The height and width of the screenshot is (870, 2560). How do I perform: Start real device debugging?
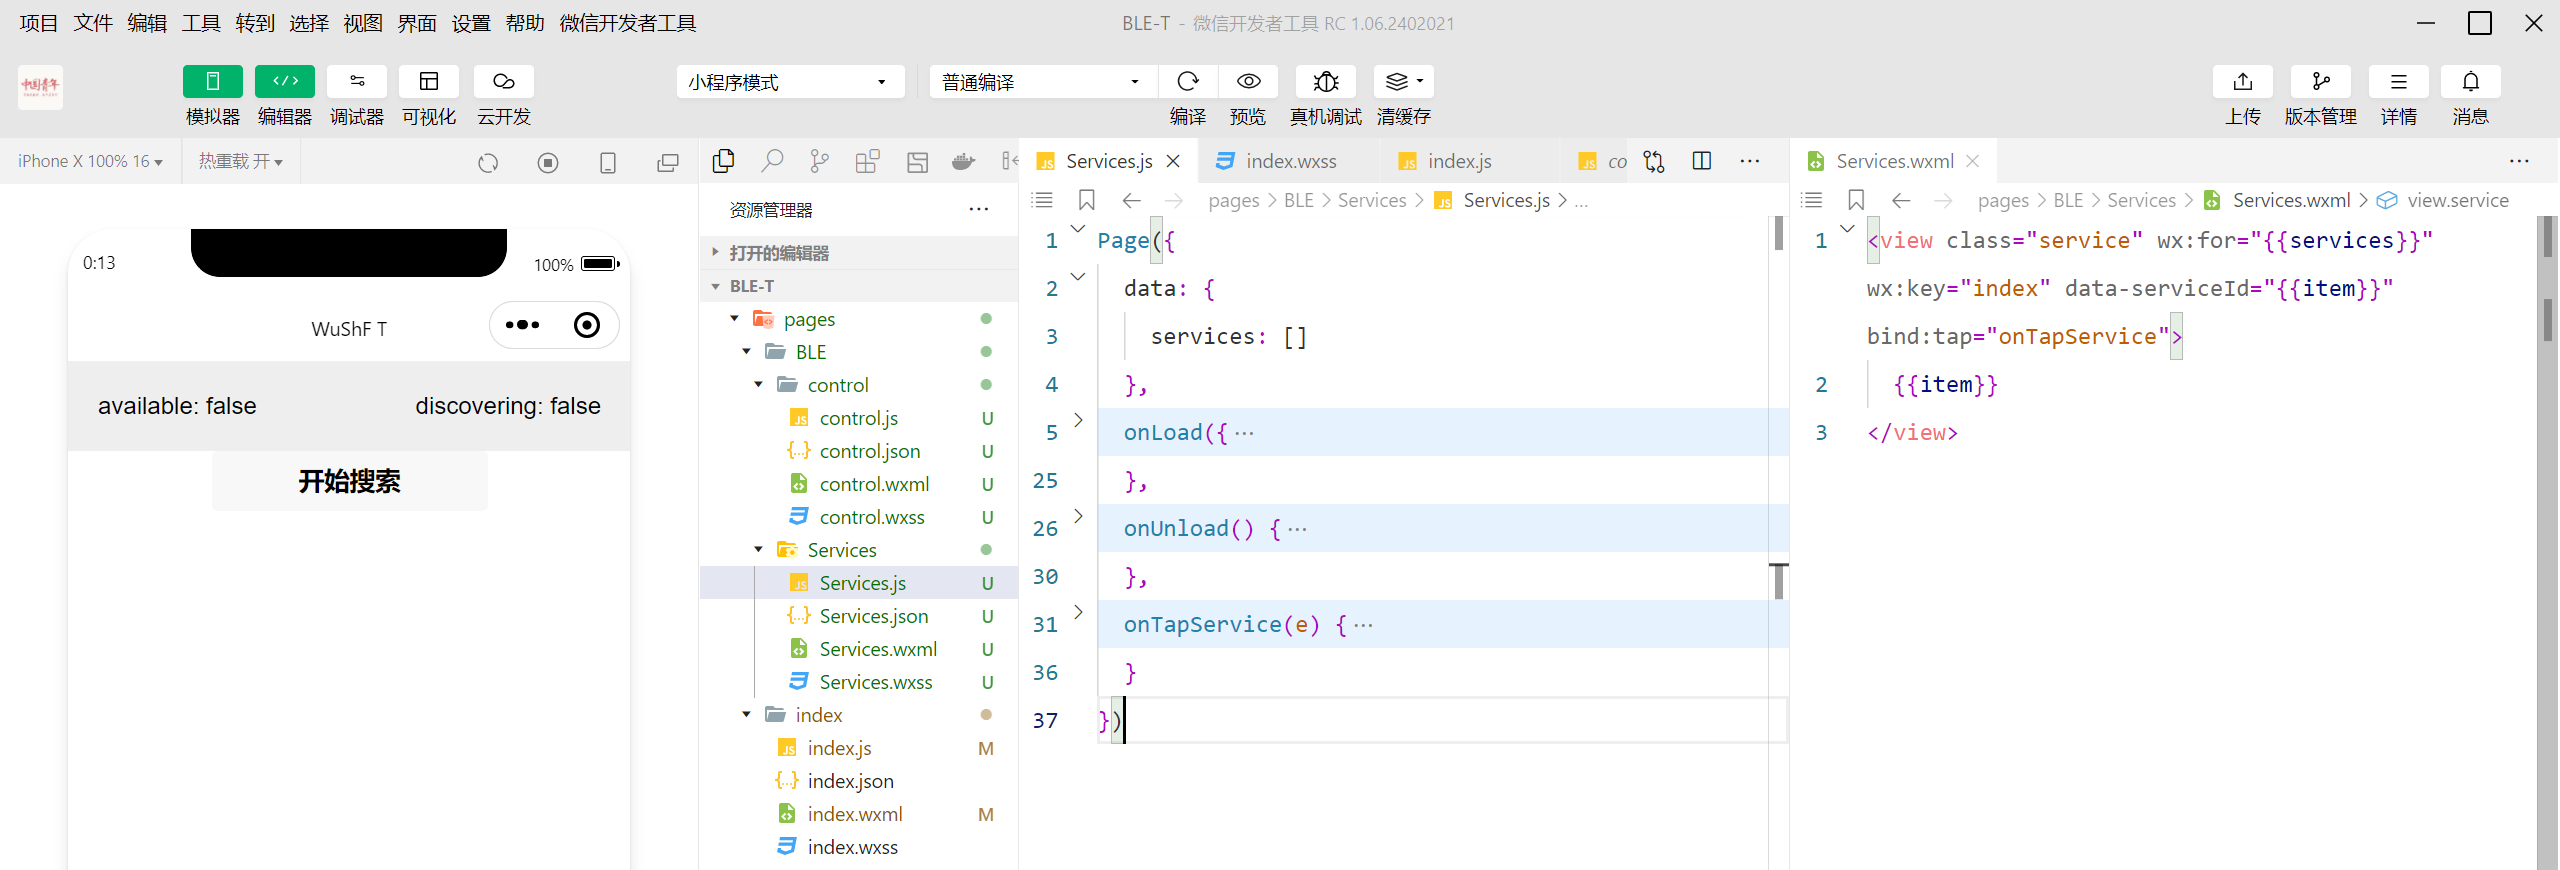pyautogui.click(x=1326, y=81)
